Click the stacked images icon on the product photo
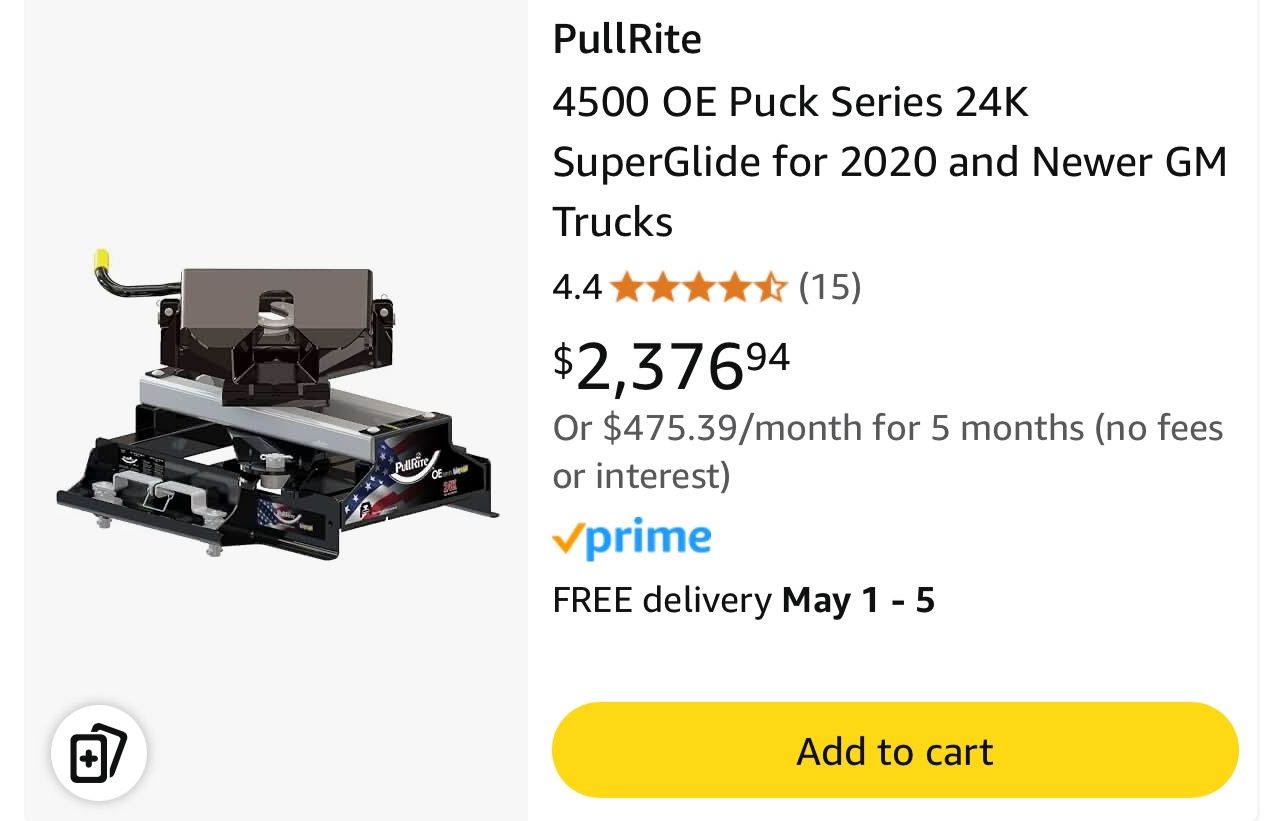Screen dimensions: 1284x821 (97, 753)
